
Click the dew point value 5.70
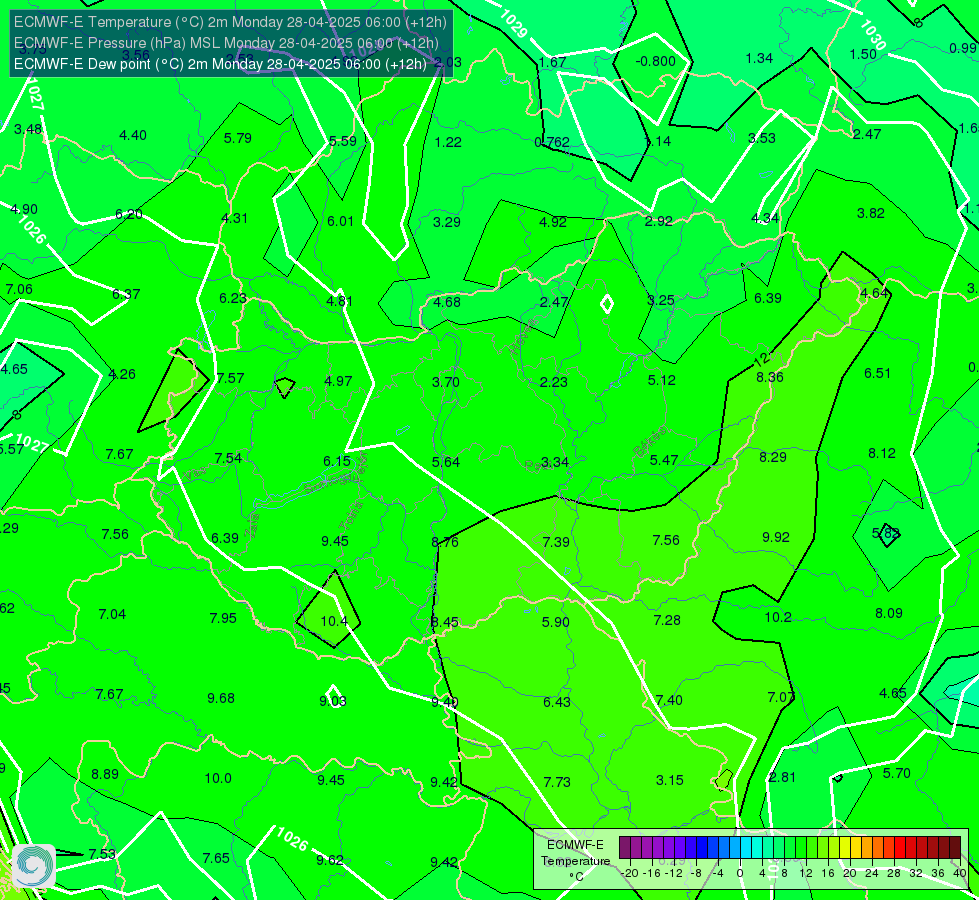(x=897, y=773)
